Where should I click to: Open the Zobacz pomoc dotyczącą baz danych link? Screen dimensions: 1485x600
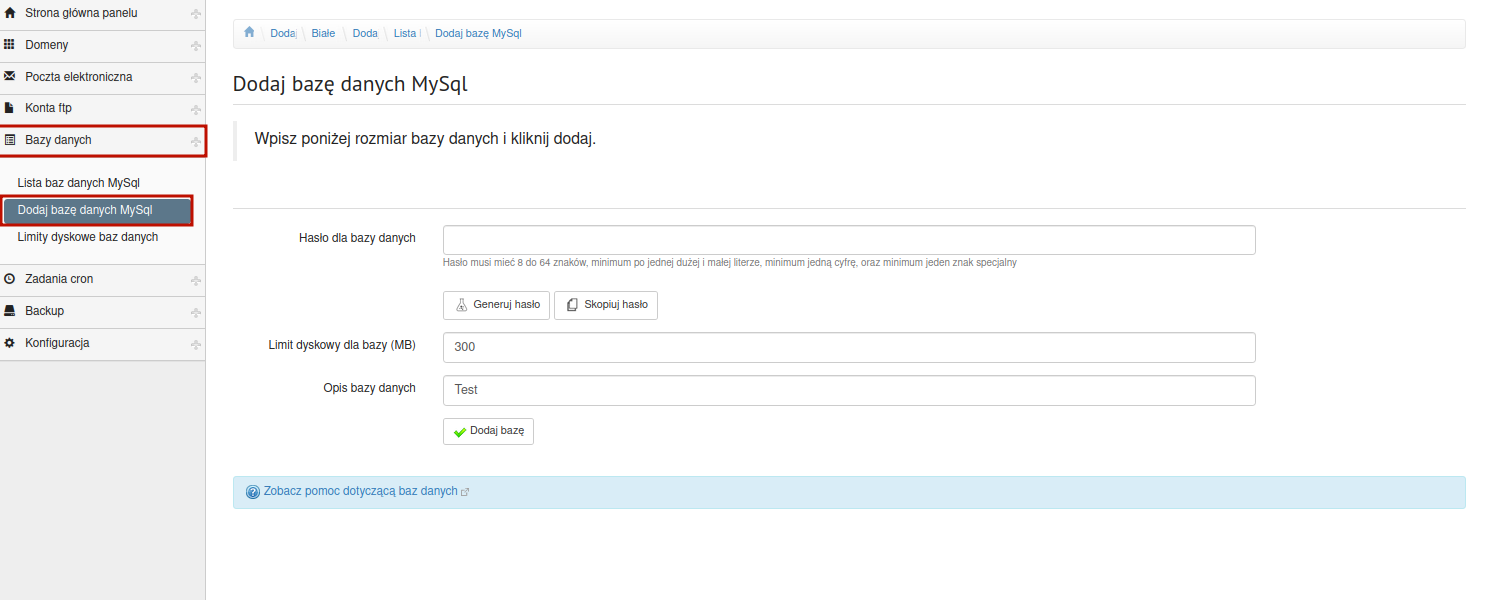[360, 492]
